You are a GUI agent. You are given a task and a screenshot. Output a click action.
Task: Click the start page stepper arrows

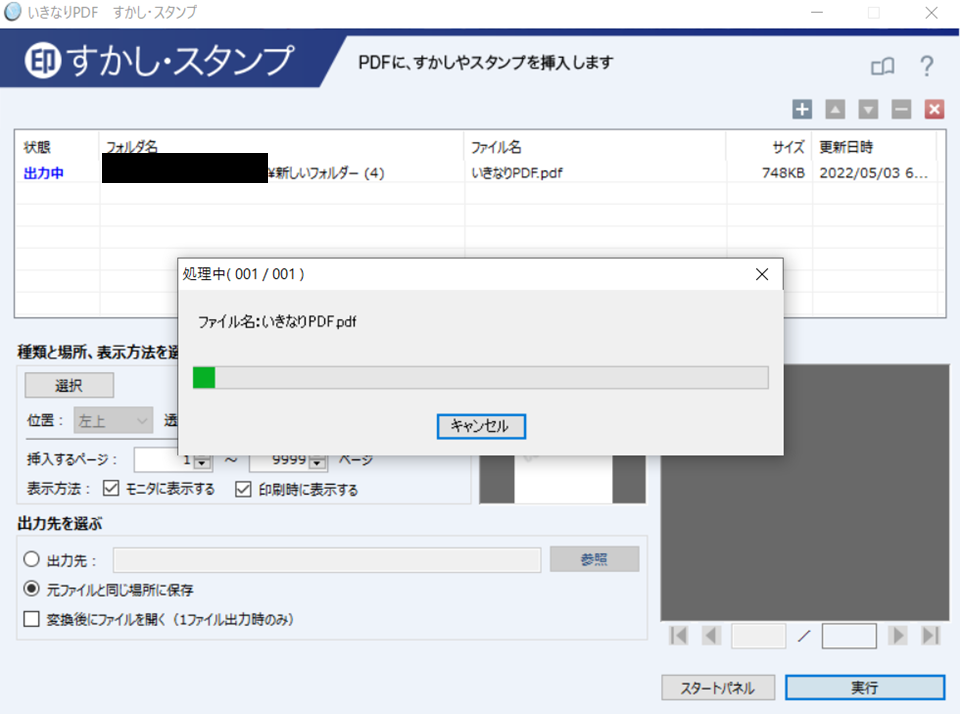pyautogui.click(x=202, y=462)
